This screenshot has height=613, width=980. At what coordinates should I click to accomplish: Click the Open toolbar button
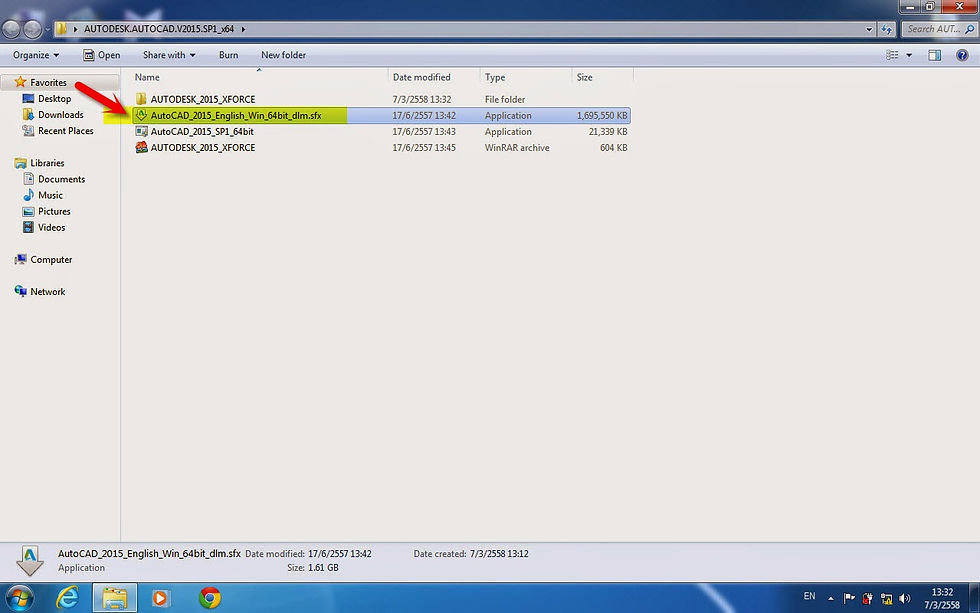[x=102, y=55]
